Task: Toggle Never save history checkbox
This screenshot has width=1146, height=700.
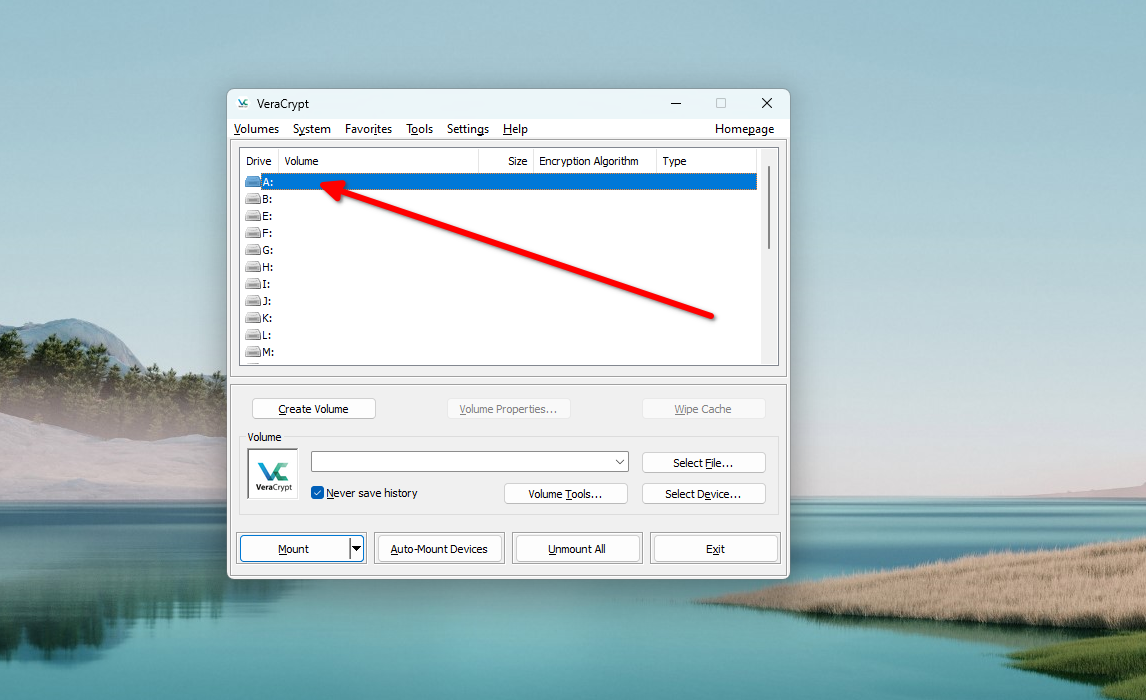Action: tap(317, 492)
